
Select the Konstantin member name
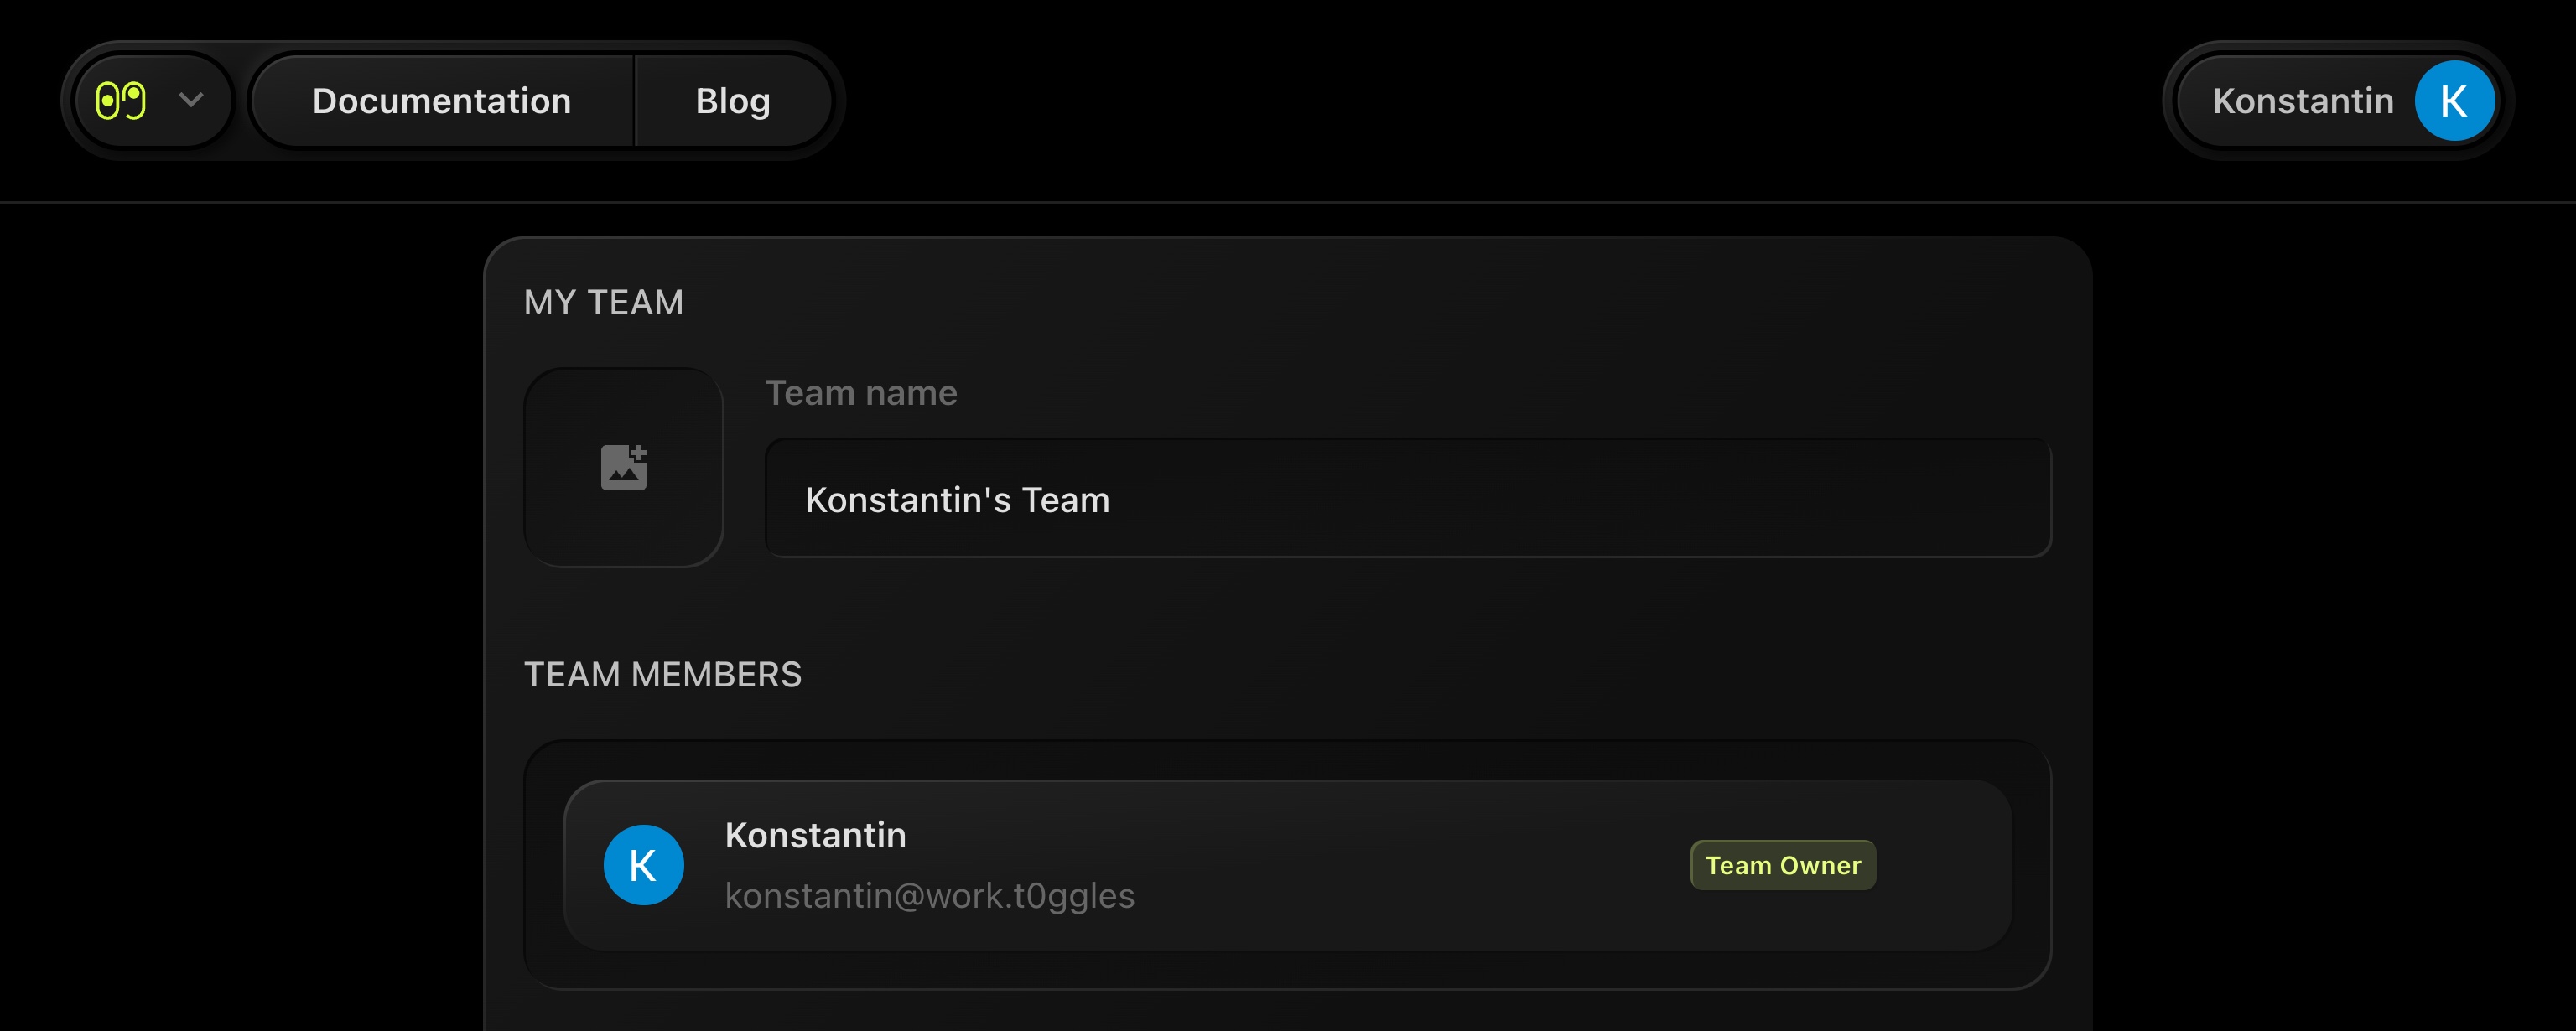click(815, 835)
